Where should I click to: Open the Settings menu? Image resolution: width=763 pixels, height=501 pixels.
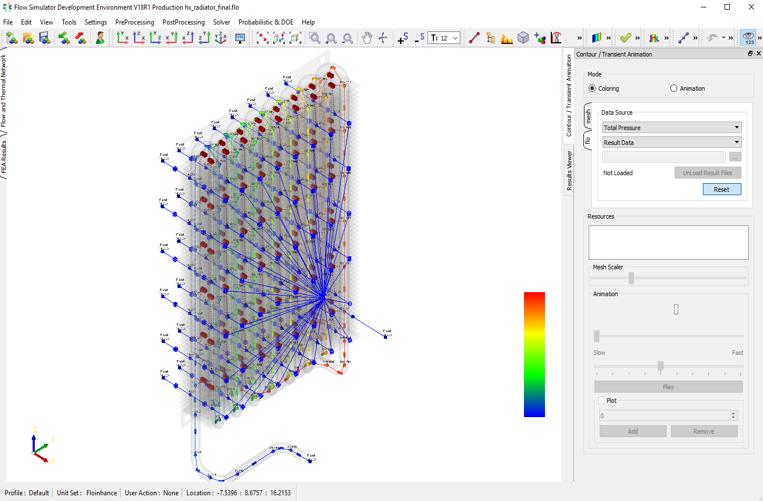[95, 22]
